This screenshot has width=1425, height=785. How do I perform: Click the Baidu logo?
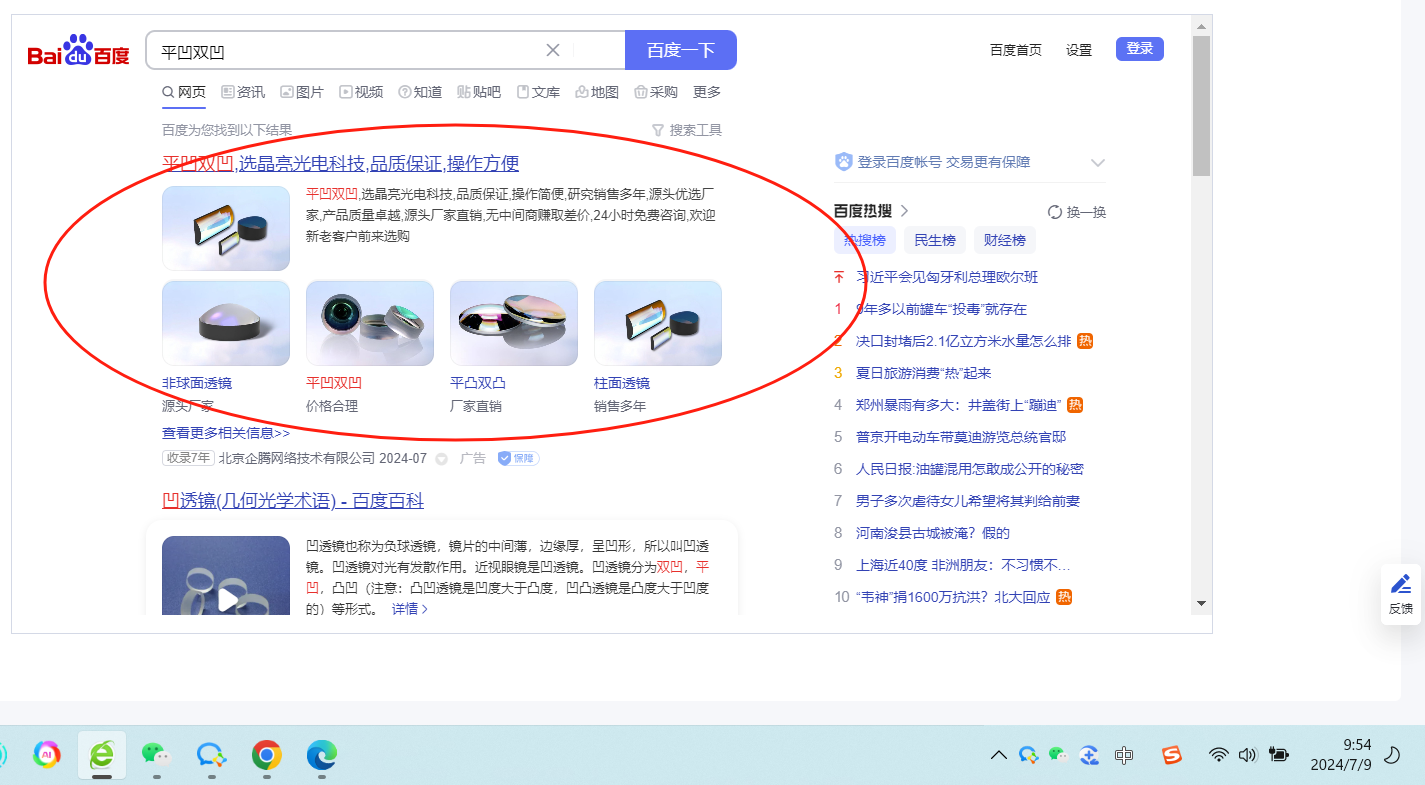coord(79,50)
